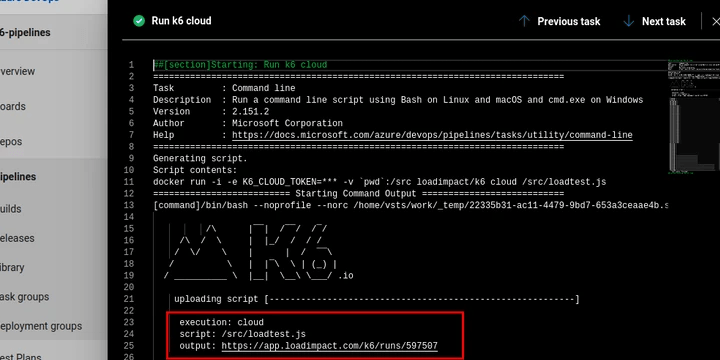Click the 'Starting Command Output' log line
Screen dimensions: 720x360
tap(359, 193)
